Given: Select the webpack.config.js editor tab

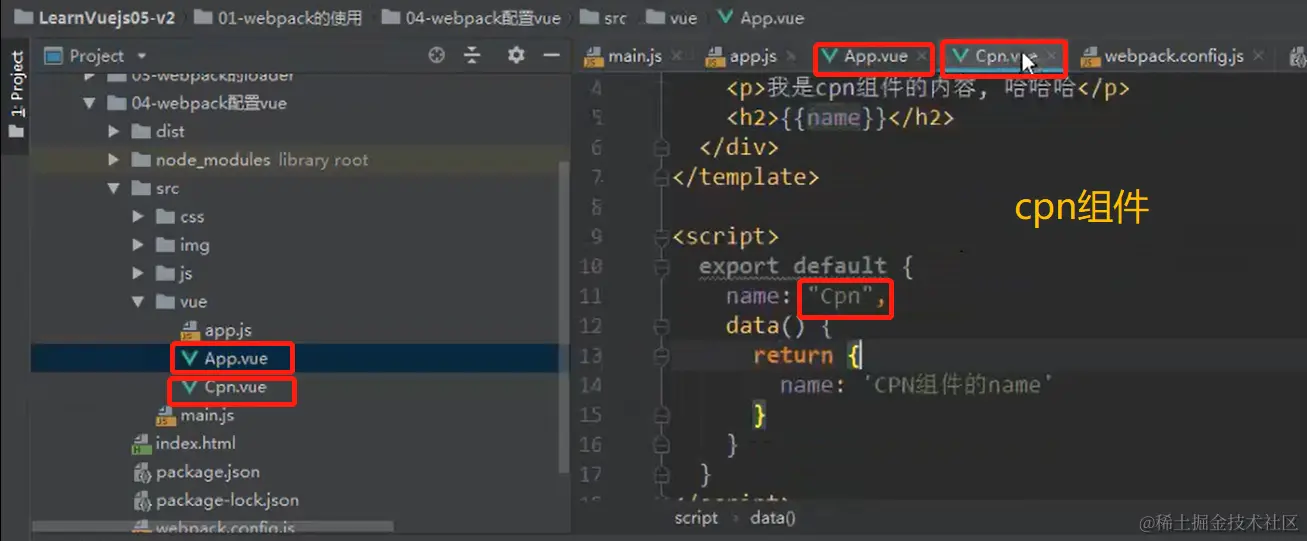Looking at the screenshot, I should [x=1173, y=56].
